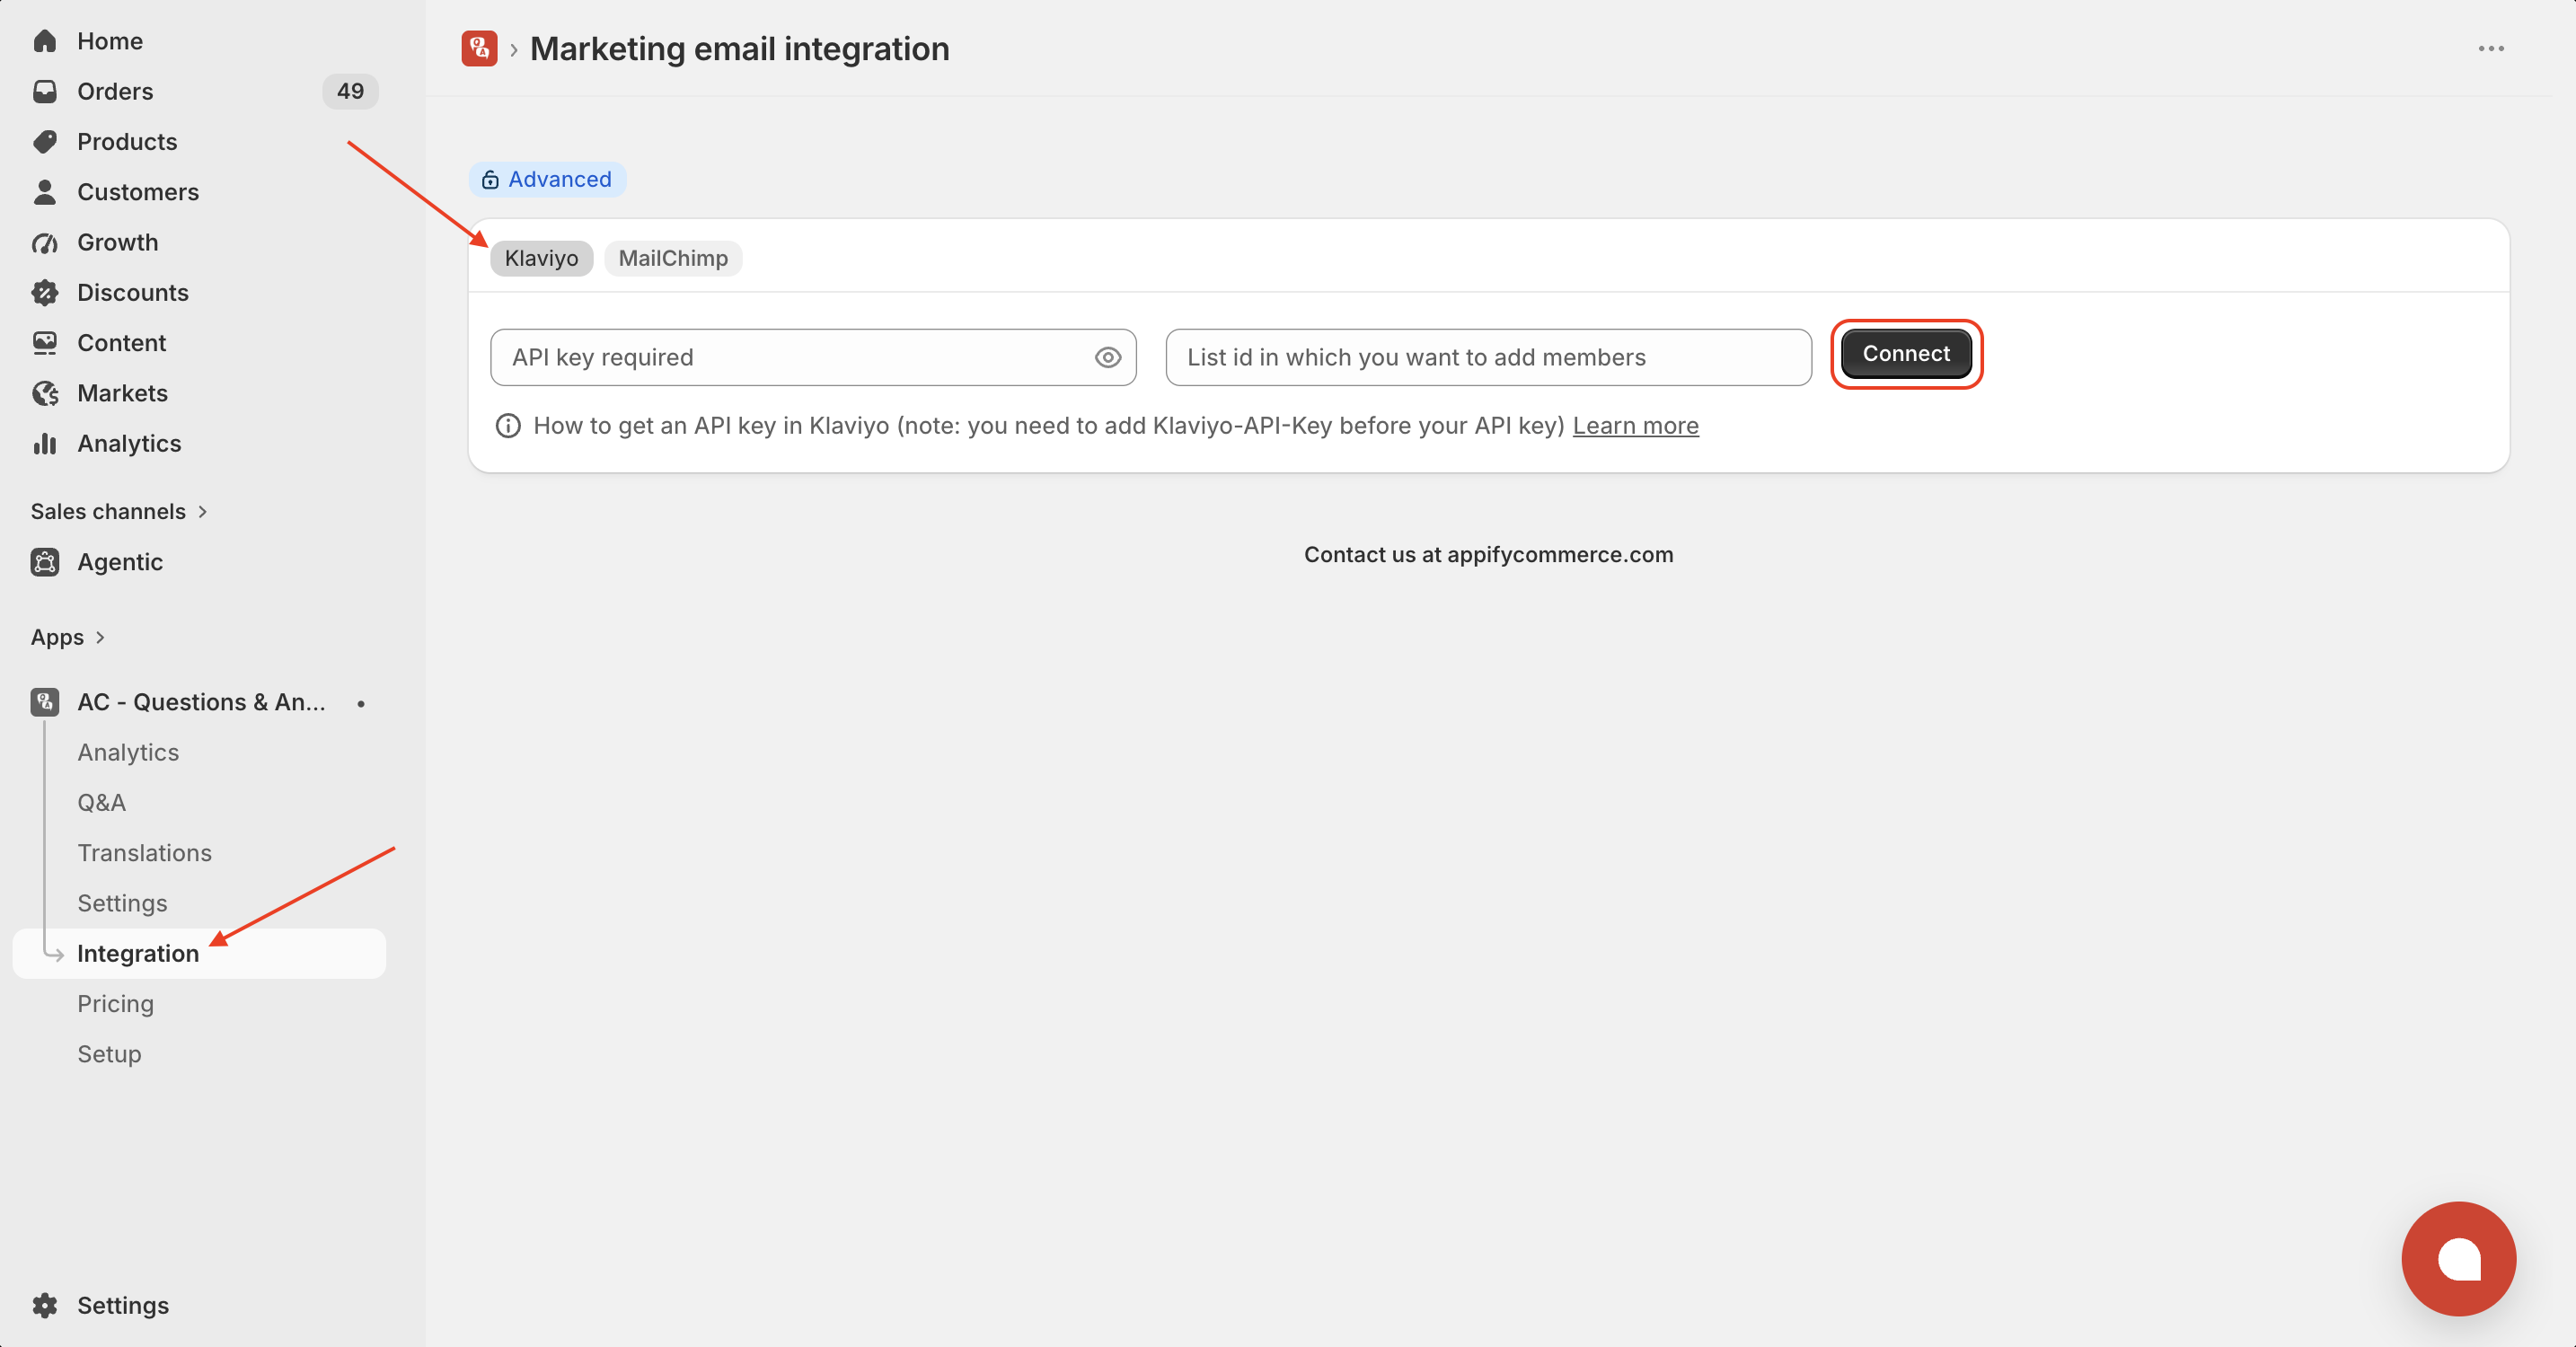Click the Home house icon

coord(45,41)
